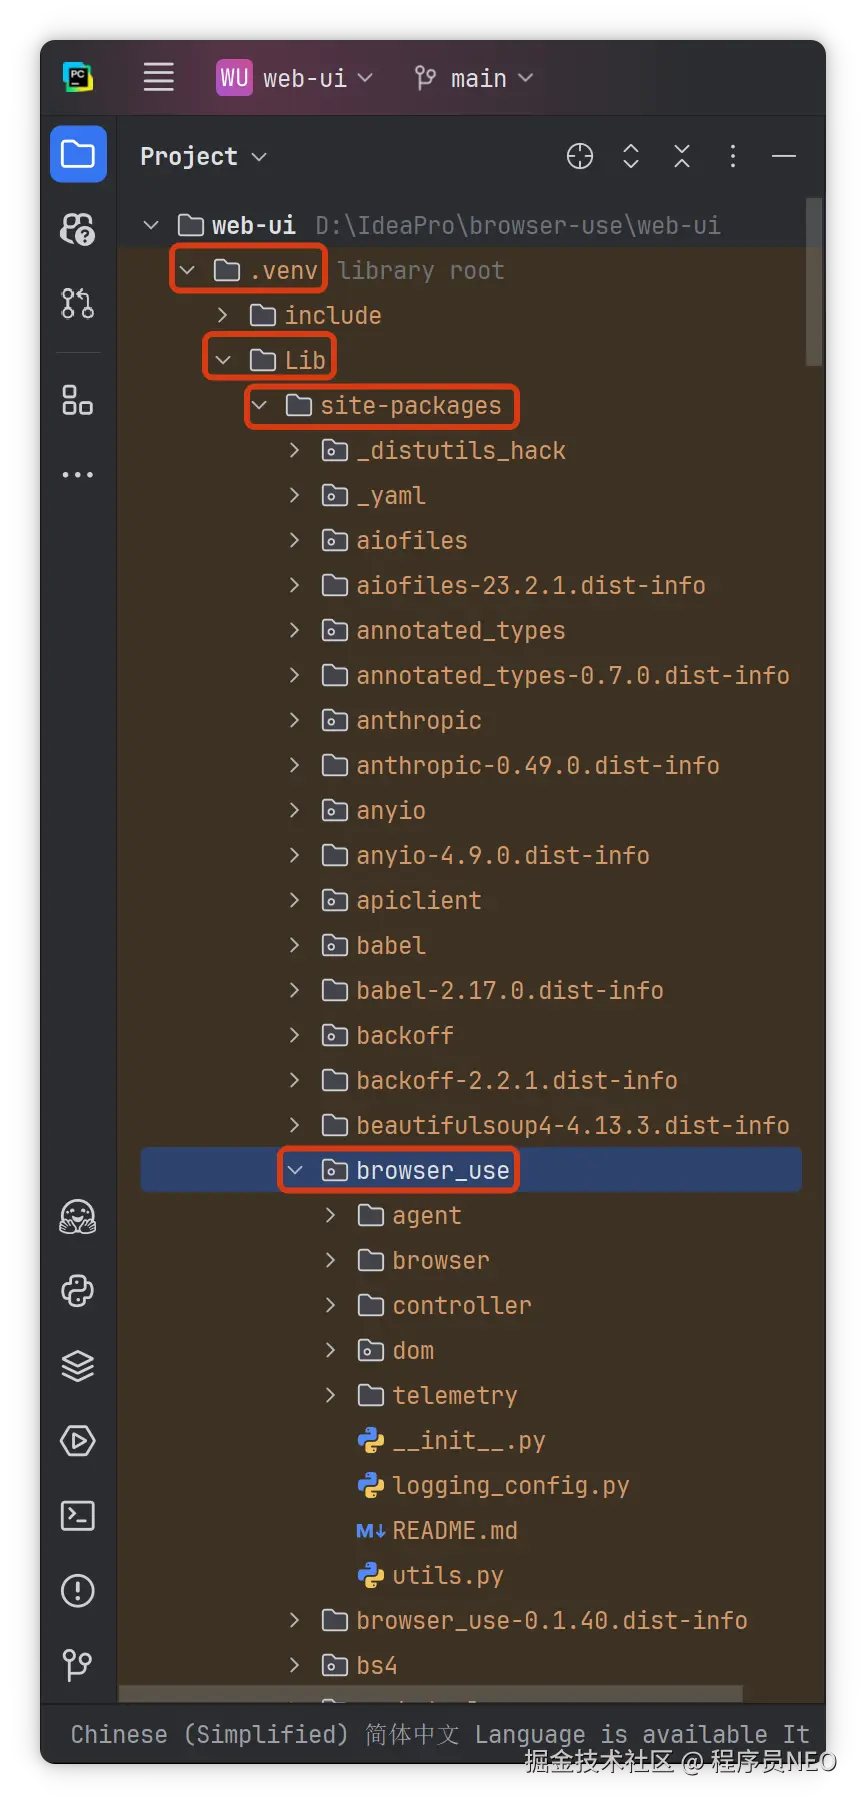Open the web-ui project dropdown
The height and width of the screenshot is (1804, 866).
[x=295, y=78]
